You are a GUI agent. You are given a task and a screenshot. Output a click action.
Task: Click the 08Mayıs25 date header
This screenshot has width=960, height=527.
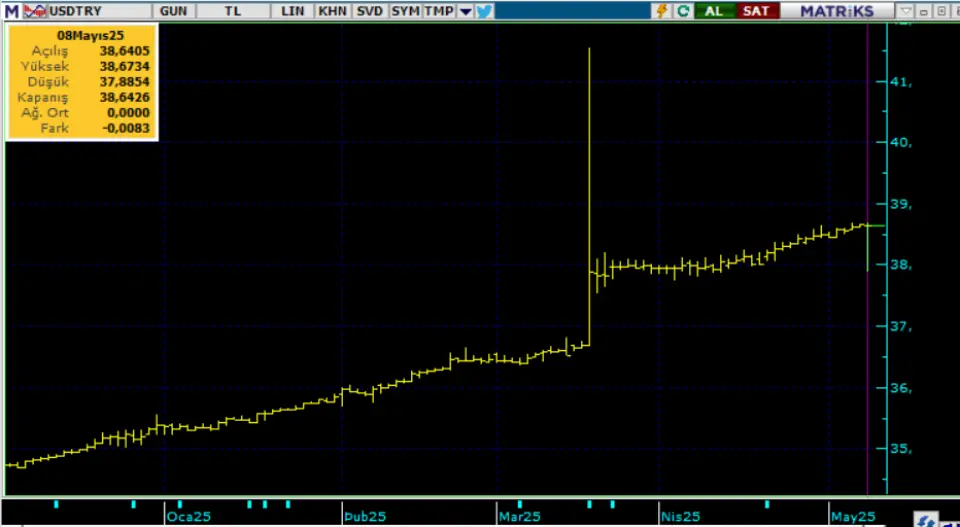click(x=90, y=36)
